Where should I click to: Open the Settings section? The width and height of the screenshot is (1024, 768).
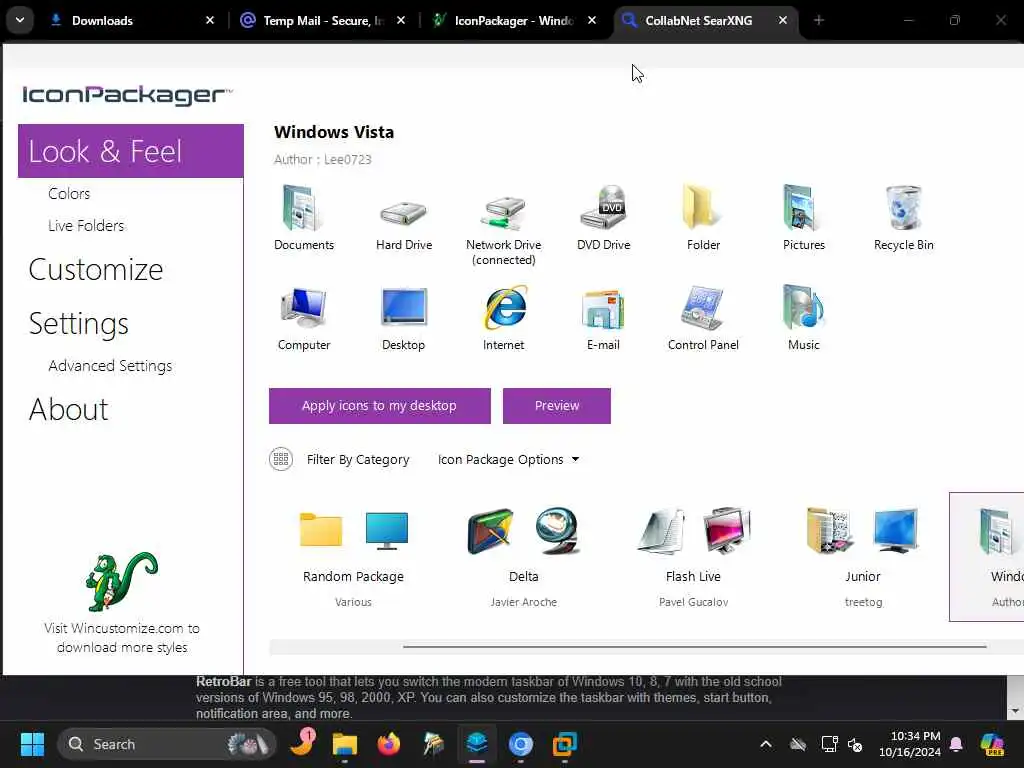(78, 323)
